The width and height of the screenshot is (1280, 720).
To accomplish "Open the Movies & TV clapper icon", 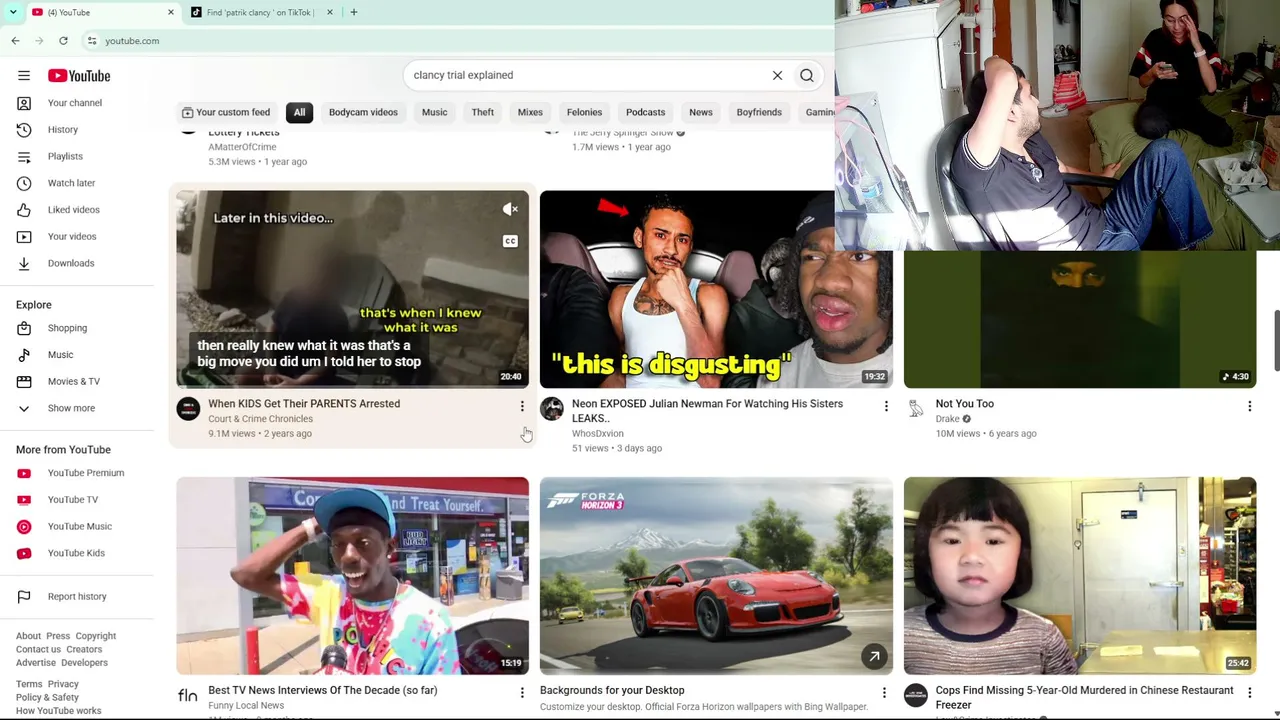I will pyautogui.click(x=24, y=381).
